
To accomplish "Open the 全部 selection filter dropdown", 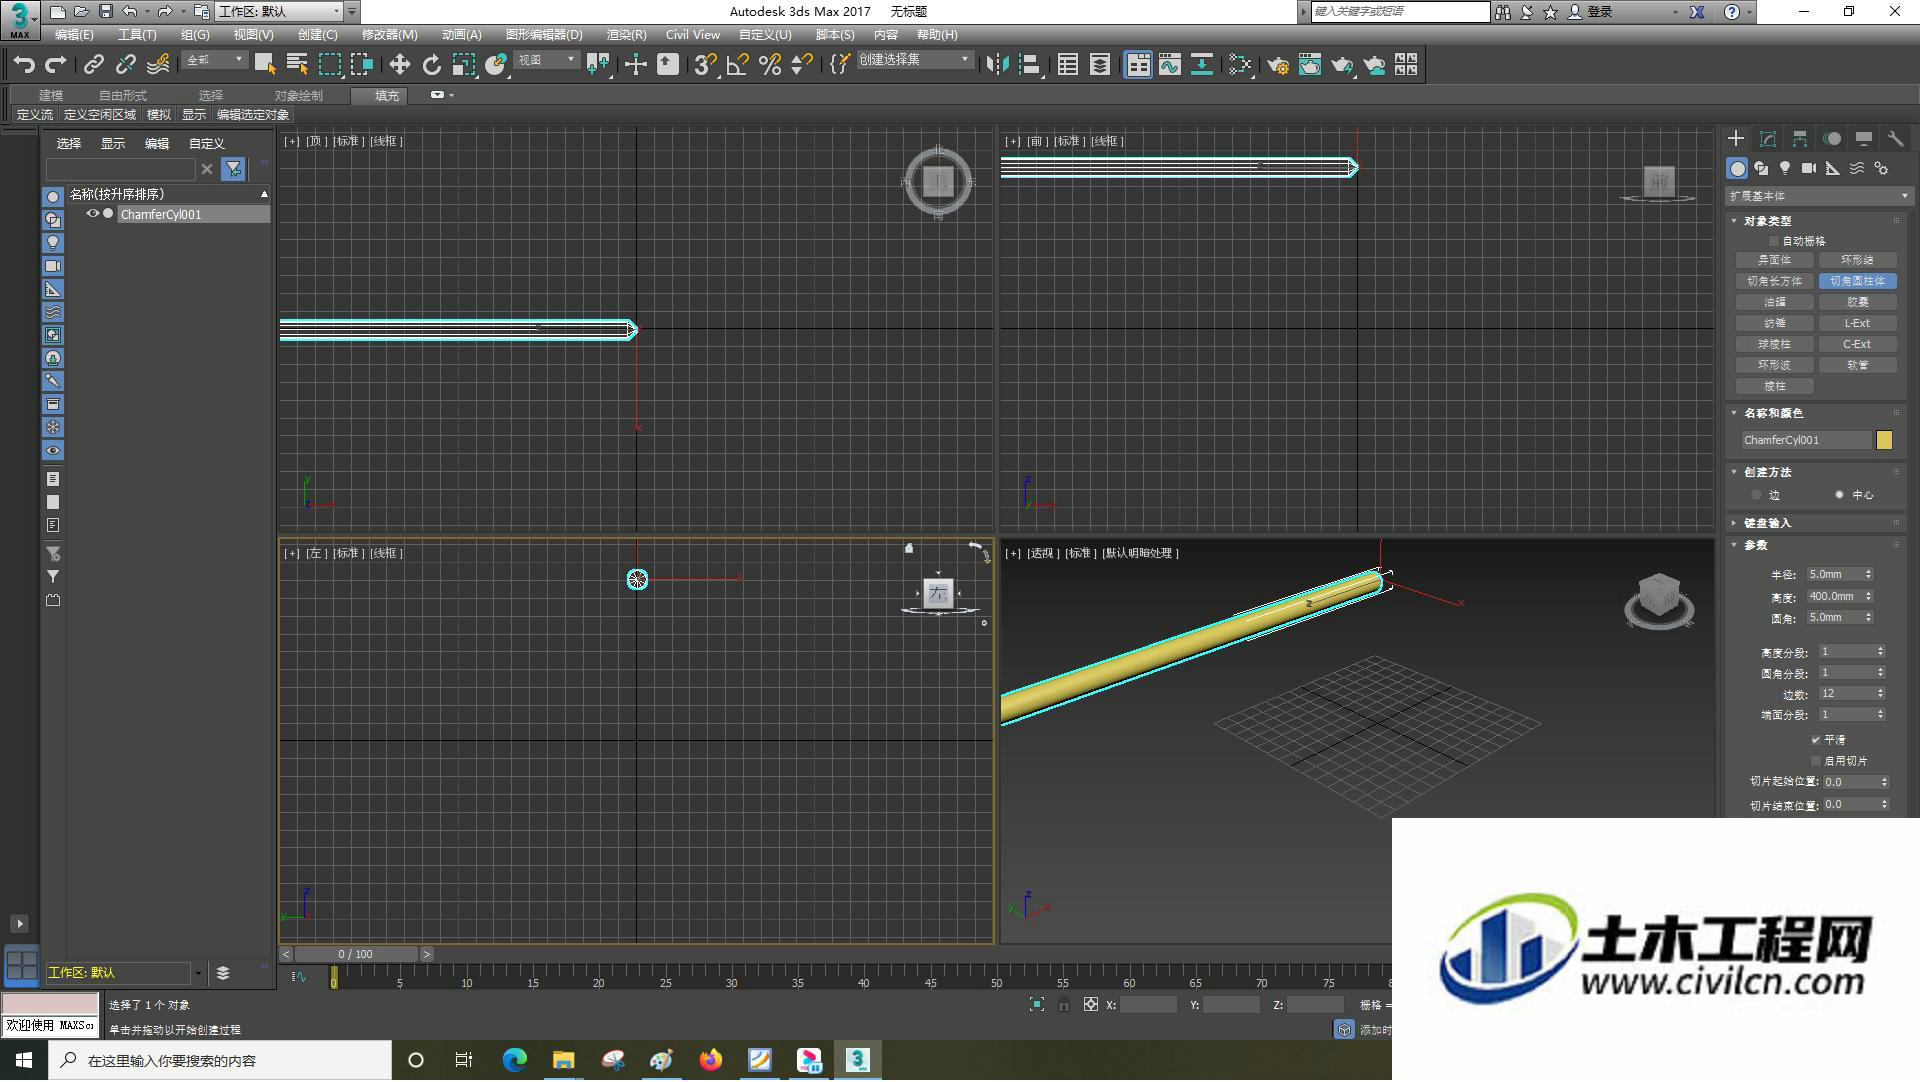I will (x=214, y=61).
